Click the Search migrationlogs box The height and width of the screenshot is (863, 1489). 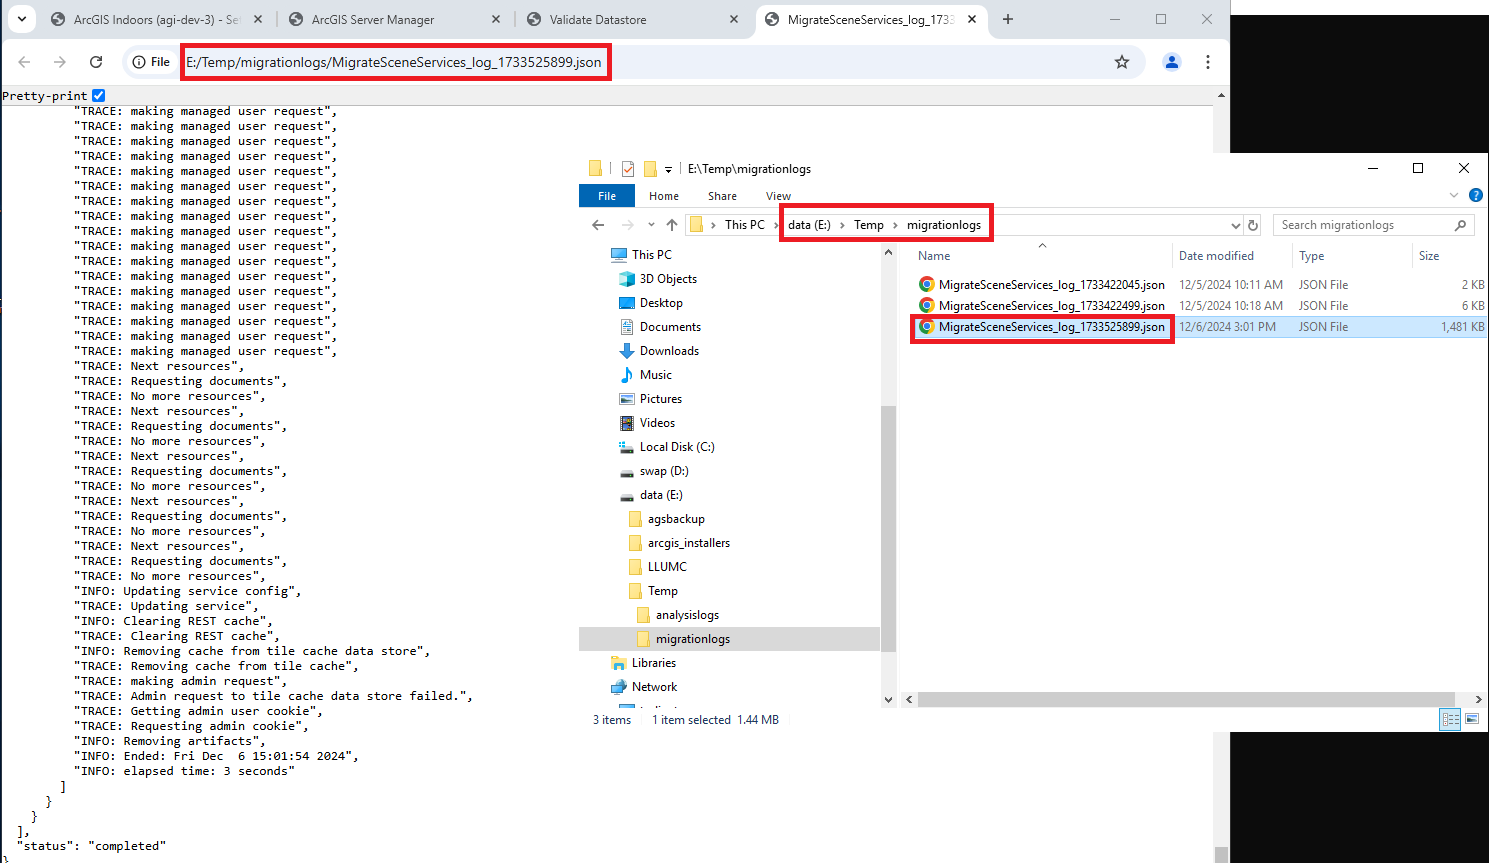pyautogui.click(x=1373, y=225)
